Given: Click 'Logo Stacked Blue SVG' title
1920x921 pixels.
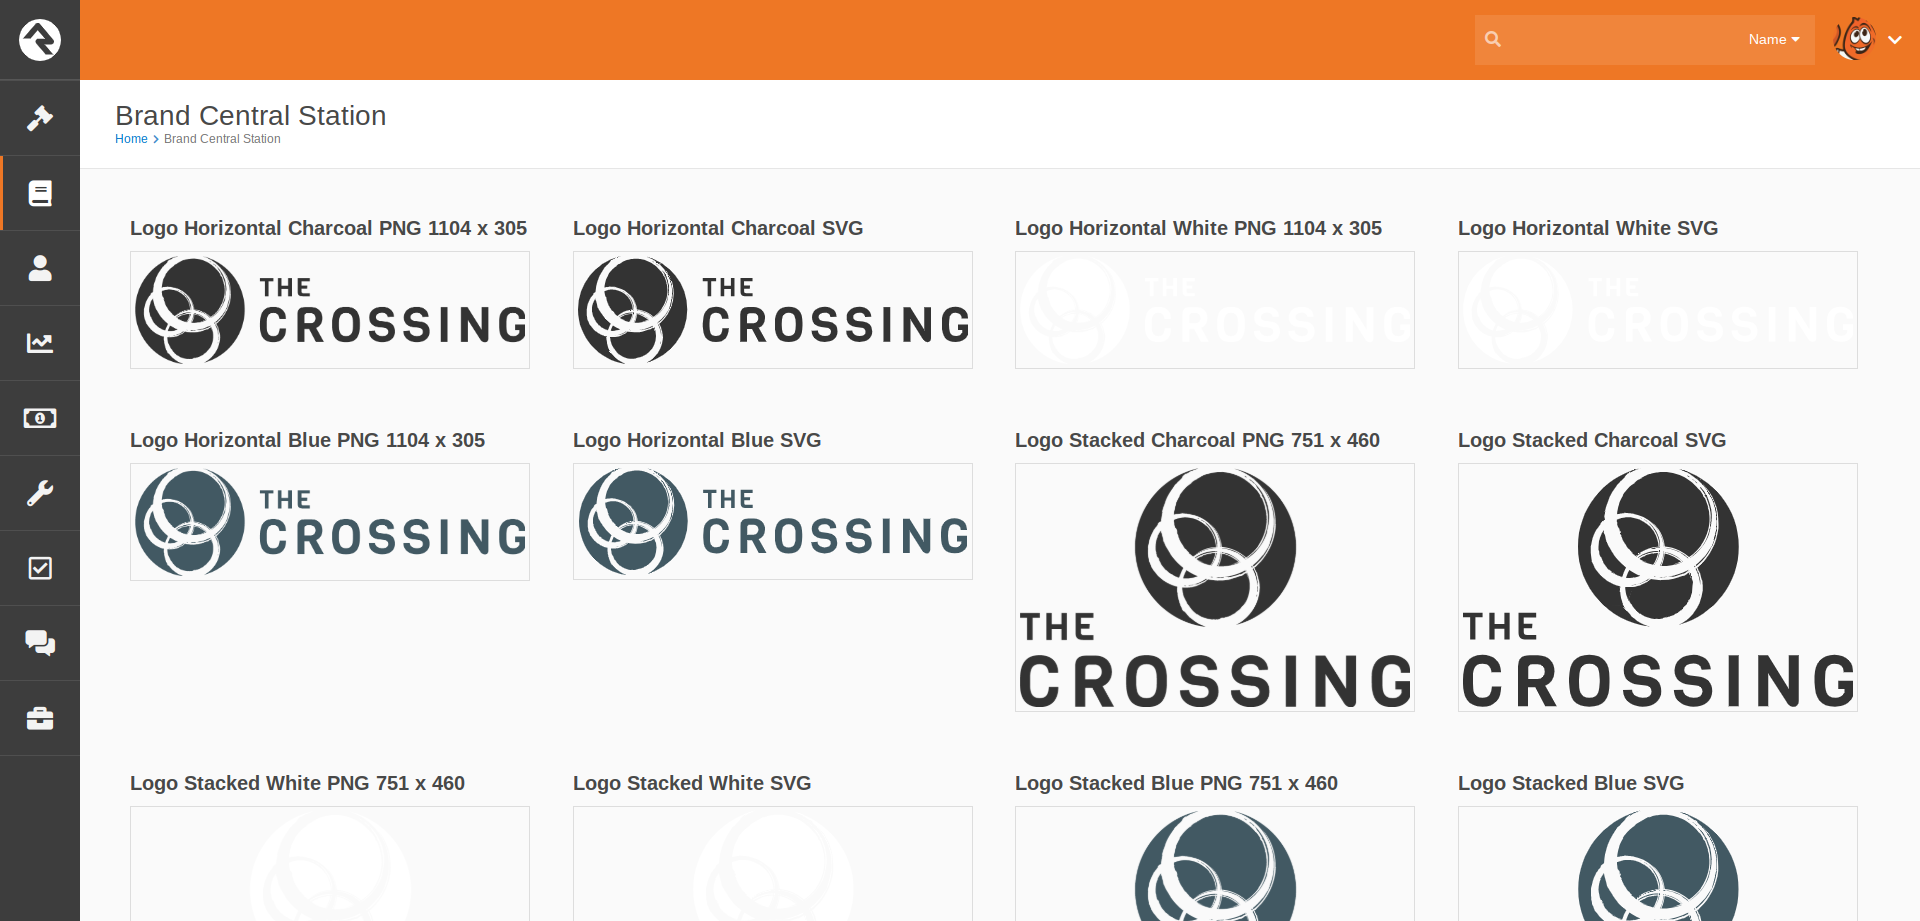Looking at the screenshot, I should click(x=1571, y=783).
